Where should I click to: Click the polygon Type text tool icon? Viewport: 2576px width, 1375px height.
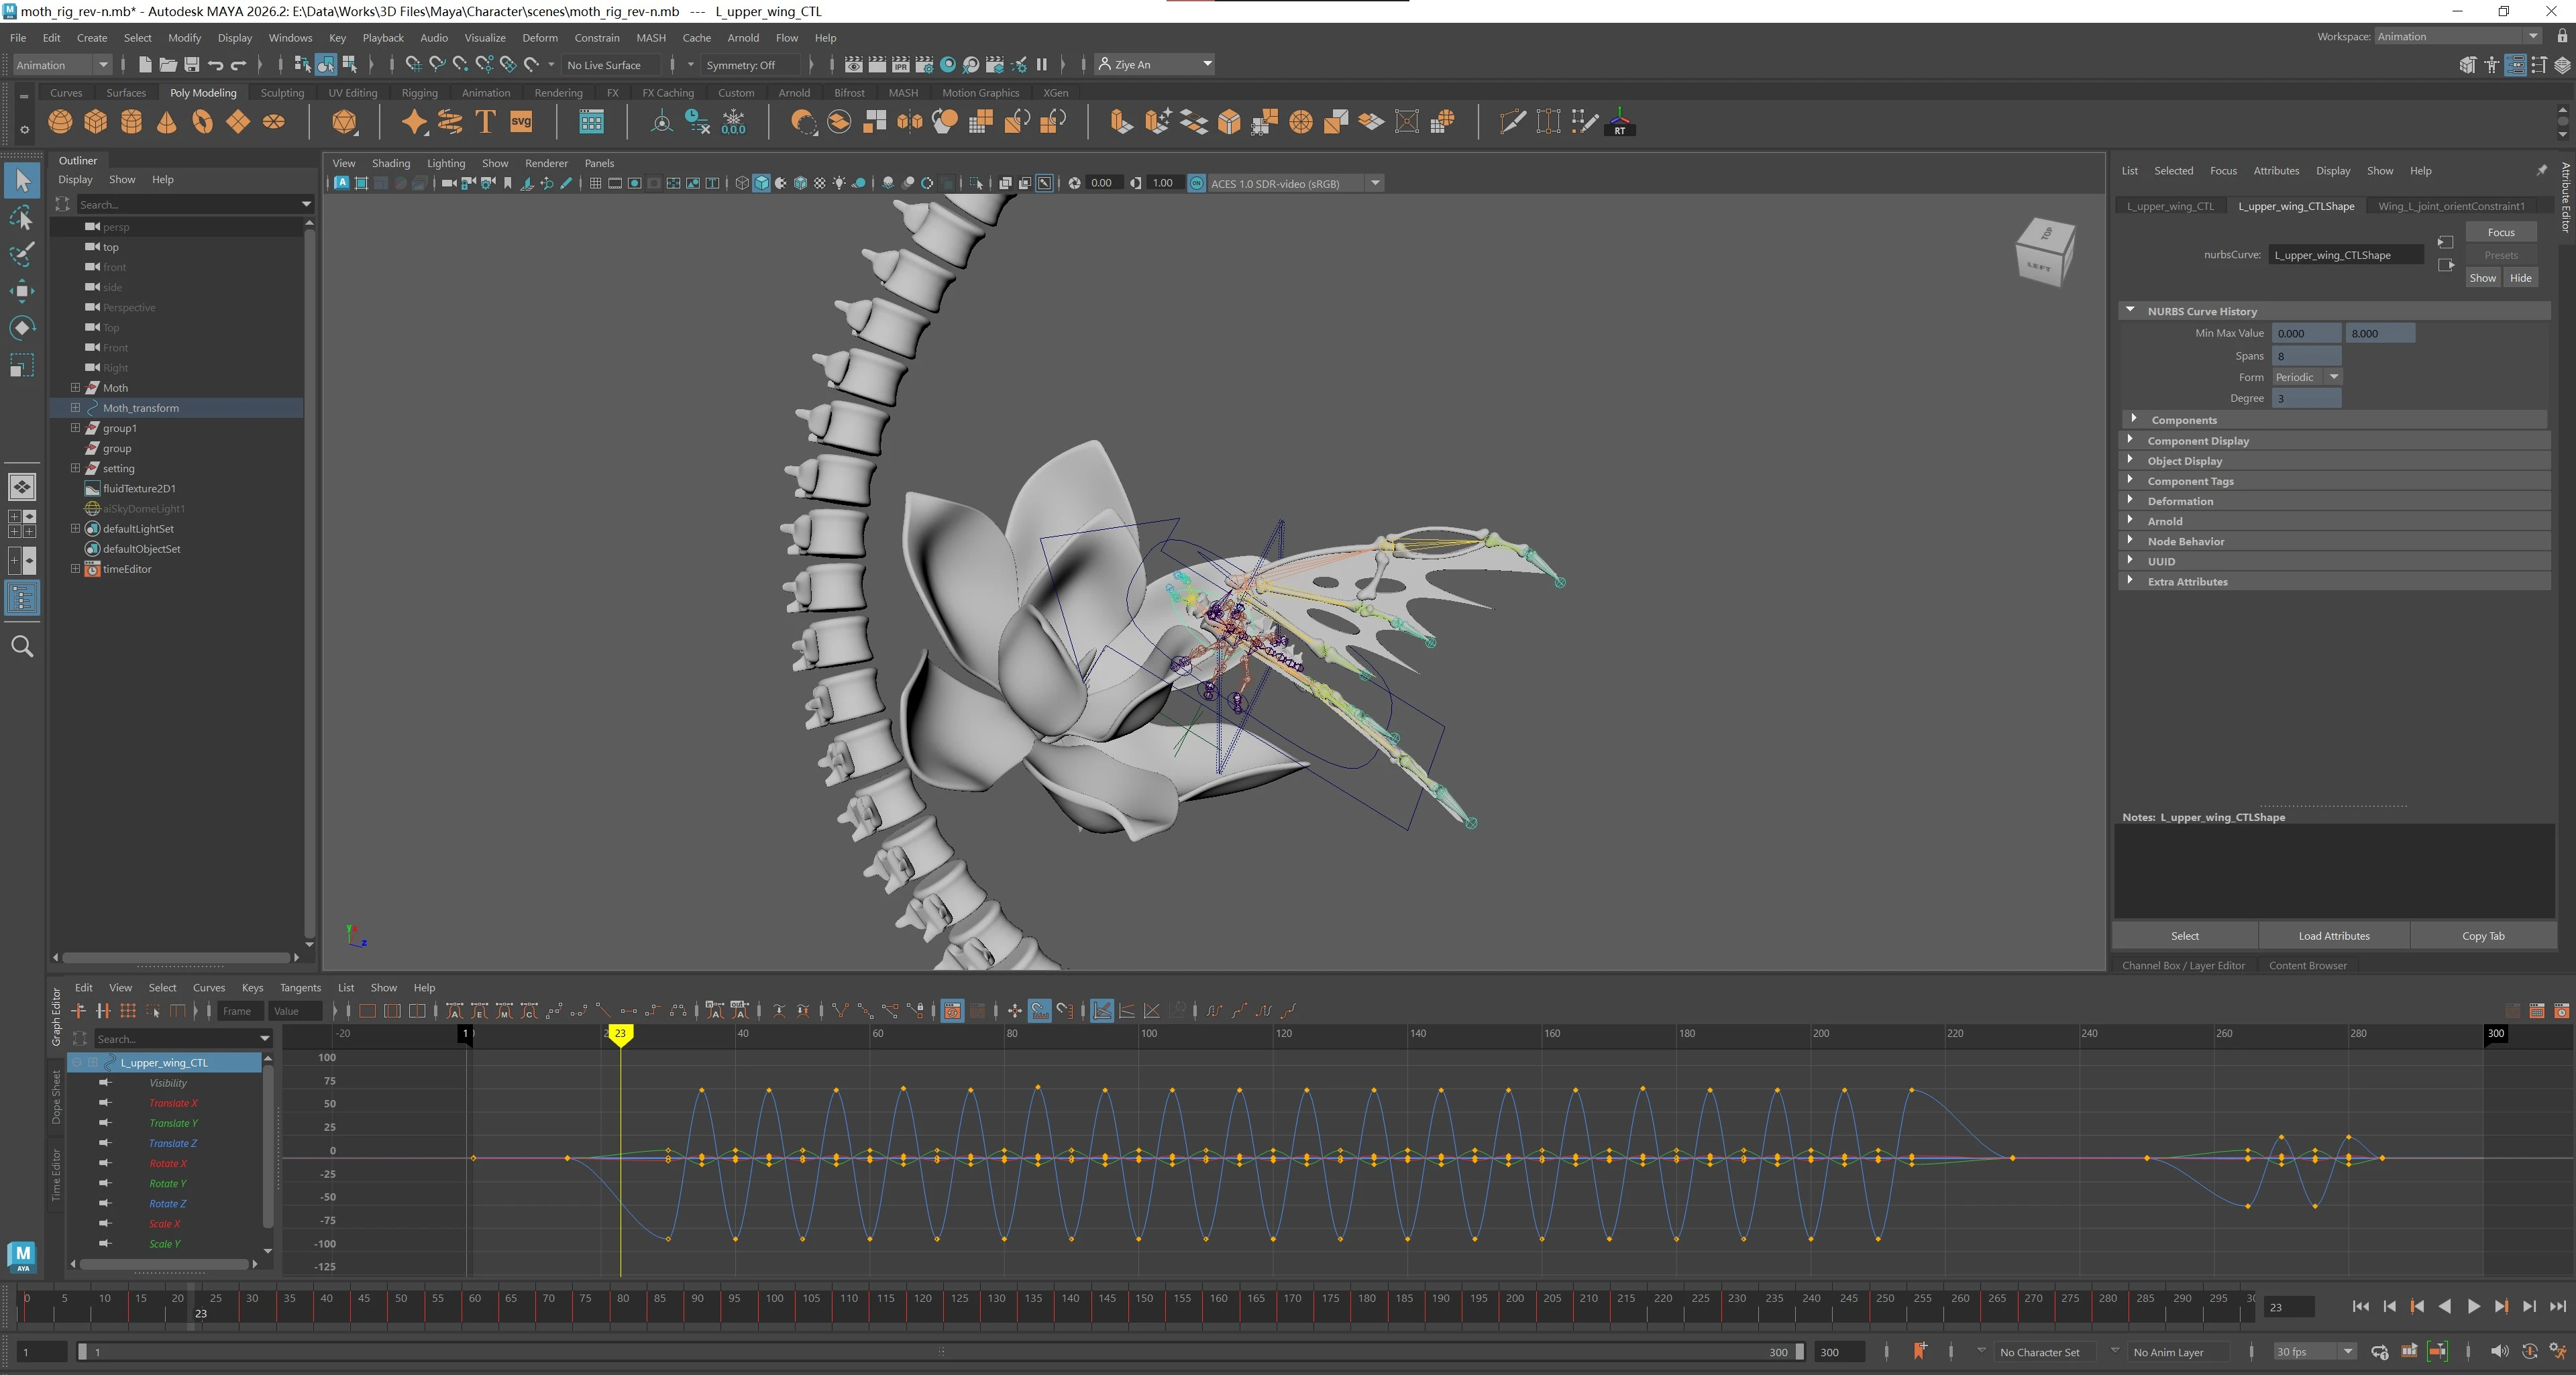tap(485, 122)
